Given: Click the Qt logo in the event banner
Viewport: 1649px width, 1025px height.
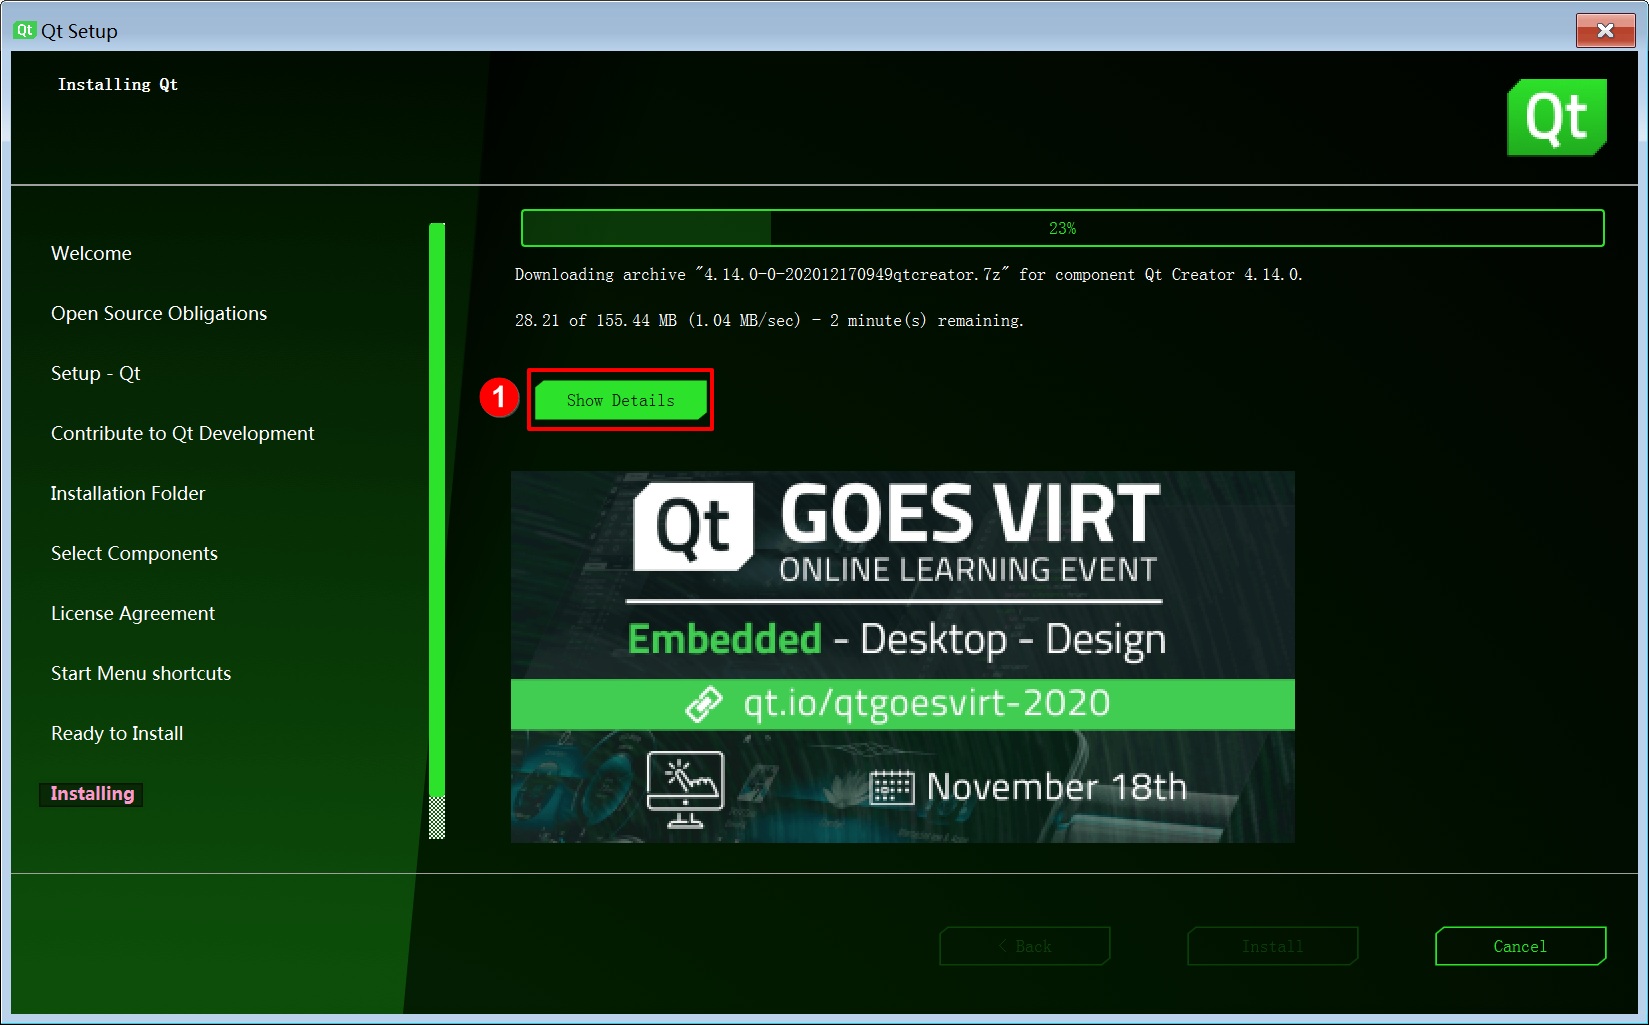Looking at the screenshot, I should click(693, 526).
